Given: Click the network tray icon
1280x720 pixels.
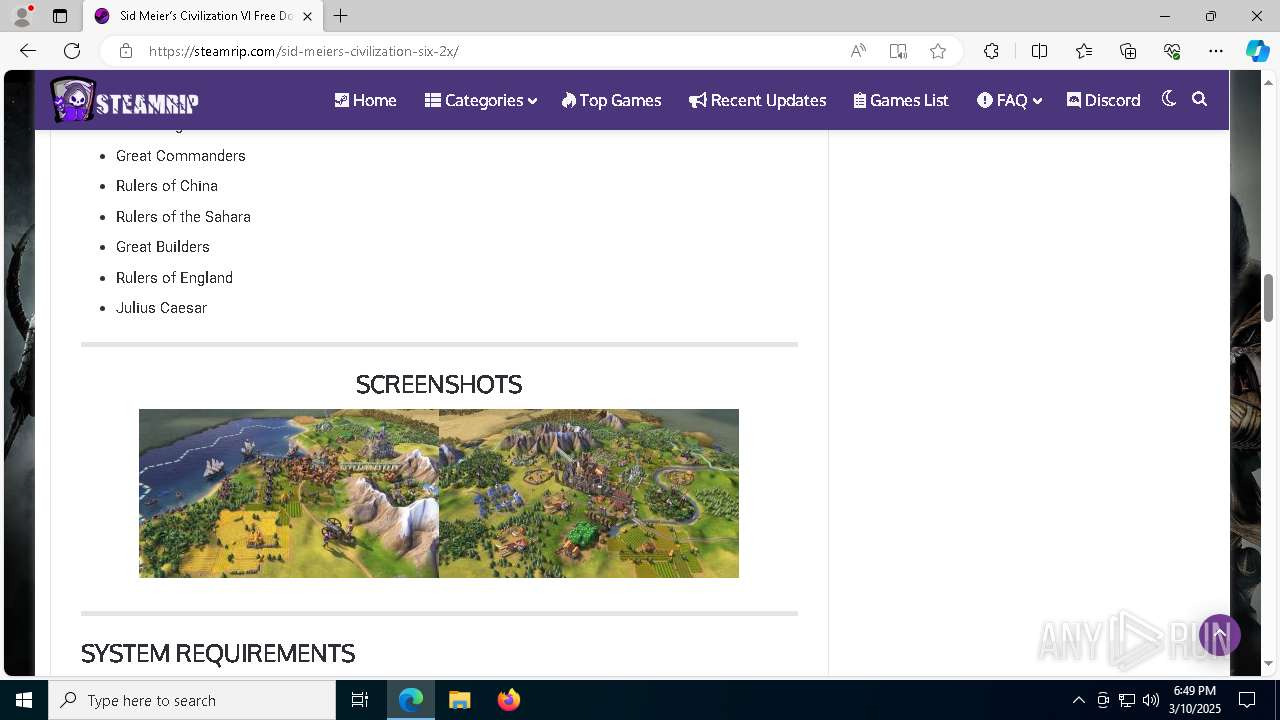Looking at the screenshot, I should [1127, 700].
